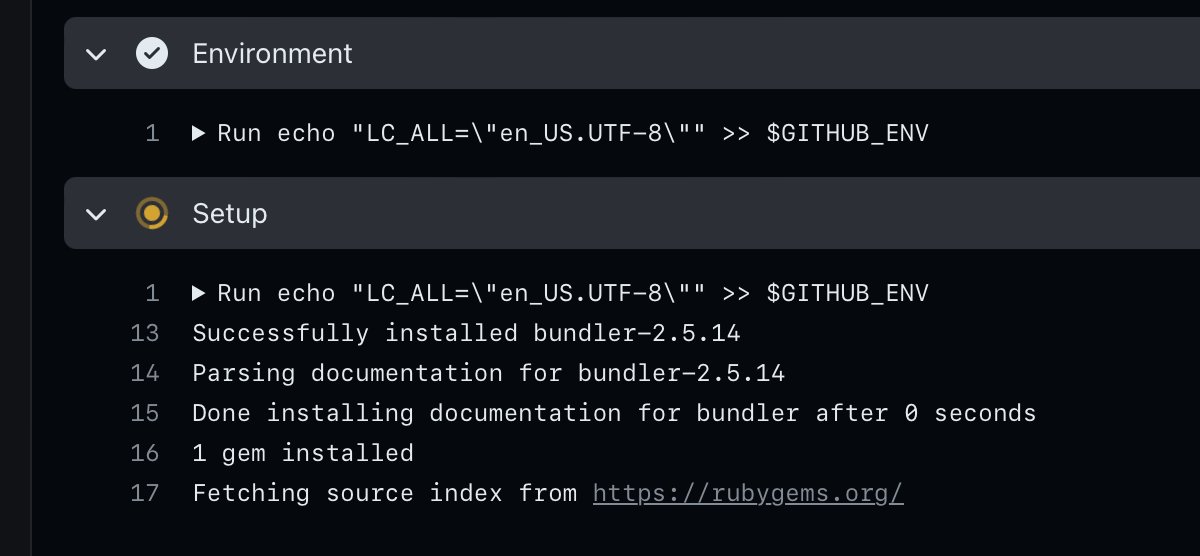Click line number 1 under Setup
Image resolution: width=1200 pixels, height=556 pixels.
click(x=152, y=293)
